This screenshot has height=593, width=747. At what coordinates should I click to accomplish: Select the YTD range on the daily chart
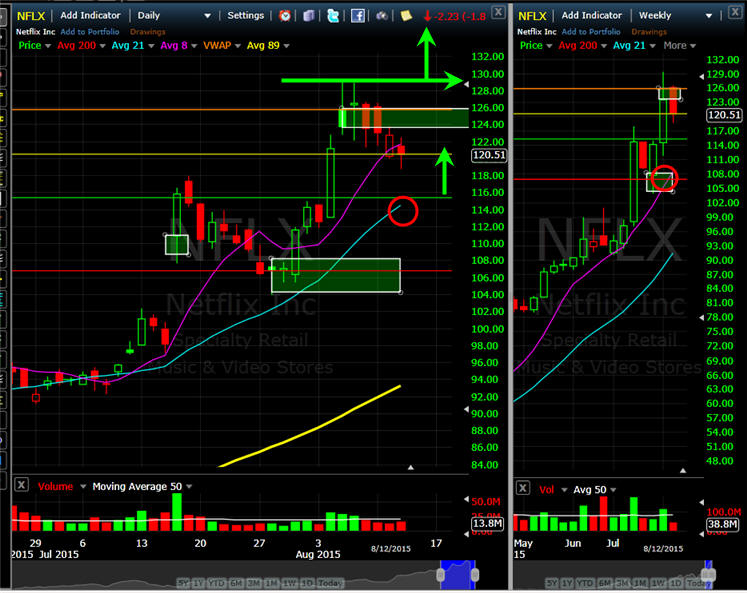click(217, 583)
